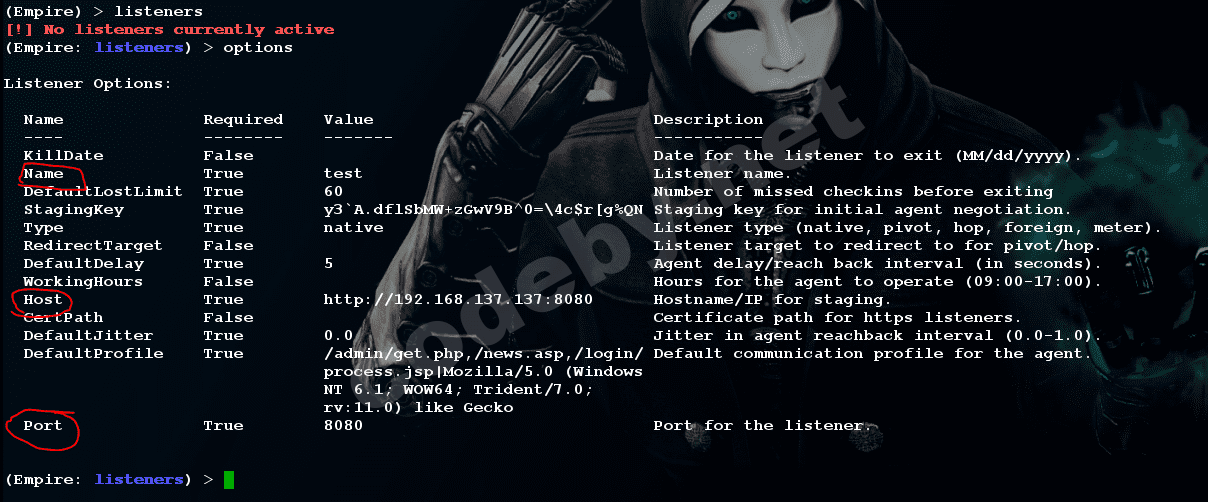Click the port value 8080

343,425
